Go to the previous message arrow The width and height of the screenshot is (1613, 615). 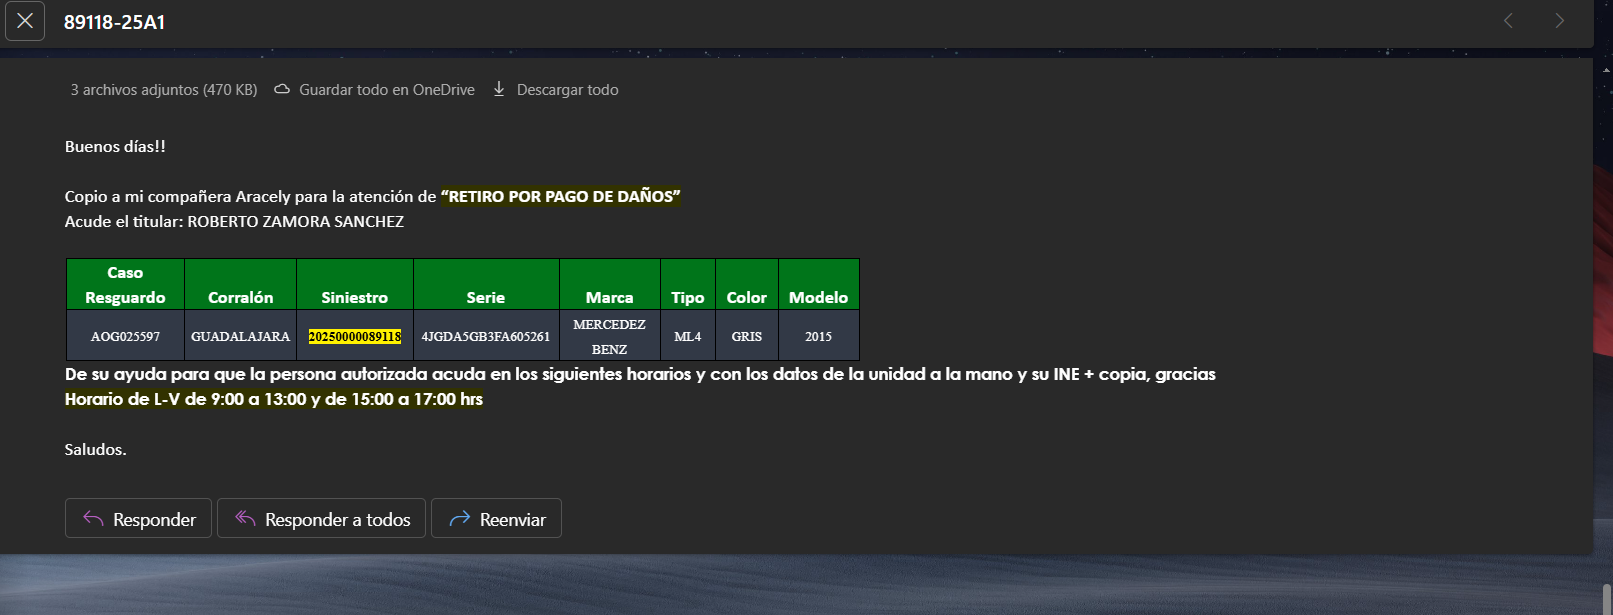pos(1508,21)
